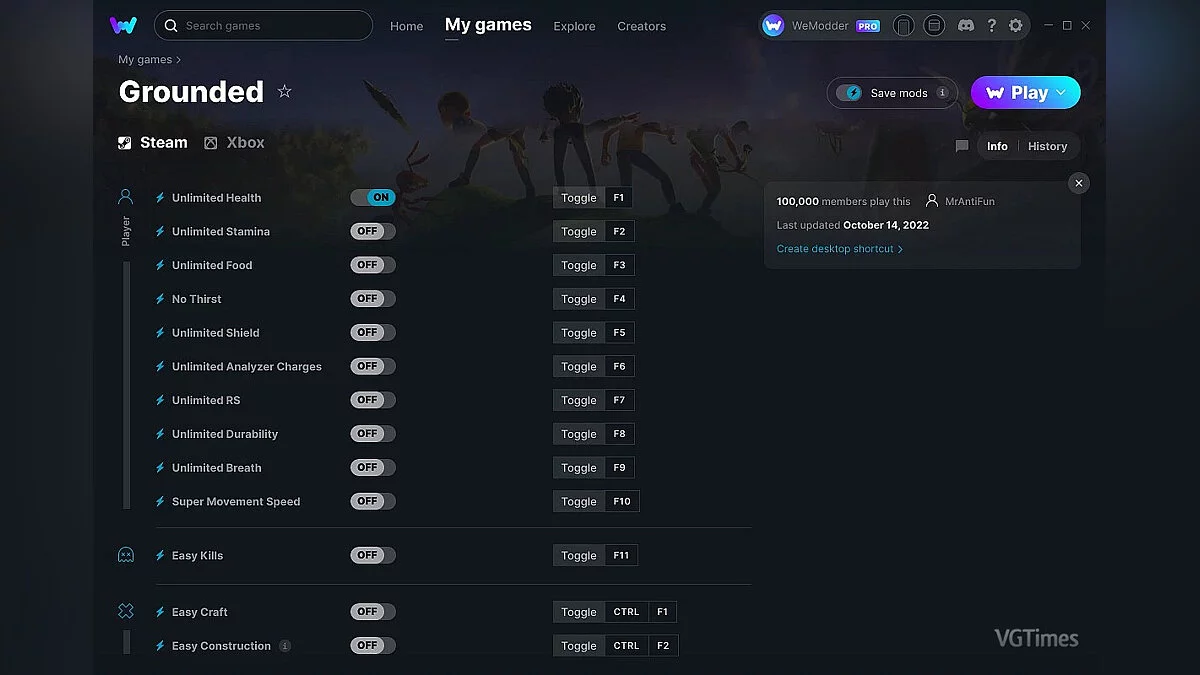Click the F5 hotkey for Unlimited Shield
The height and width of the screenshot is (675, 1200).
pyautogui.click(x=619, y=333)
